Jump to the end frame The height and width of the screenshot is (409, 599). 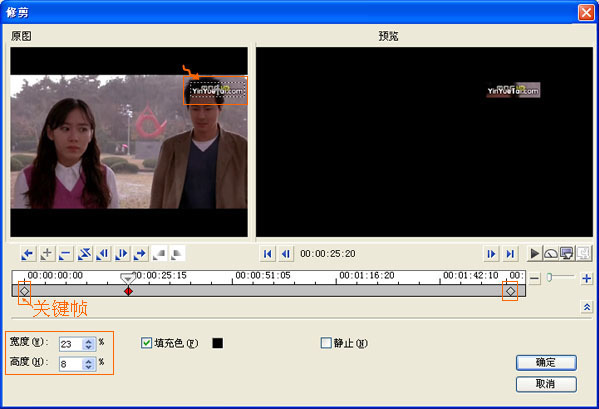point(510,254)
